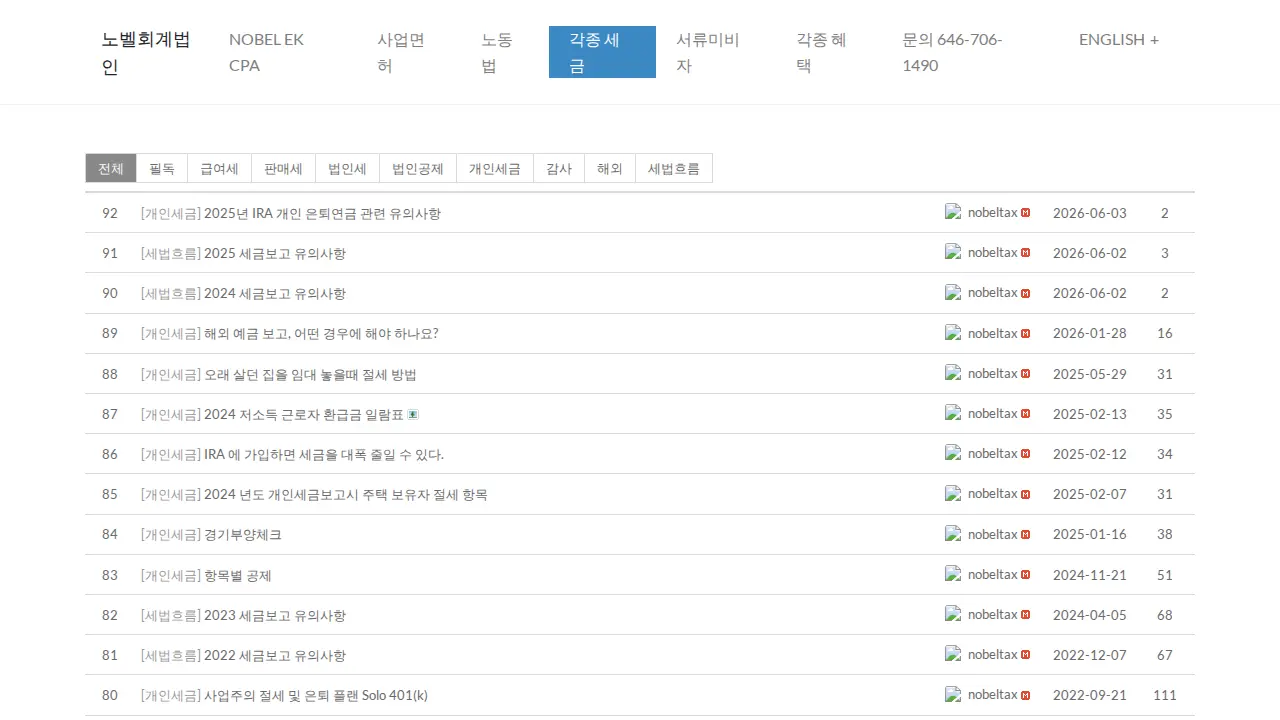The width and height of the screenshot is (1280, 720).
Task: Click the date 2022-12-07 in row 81
Action: [1090, 655]
